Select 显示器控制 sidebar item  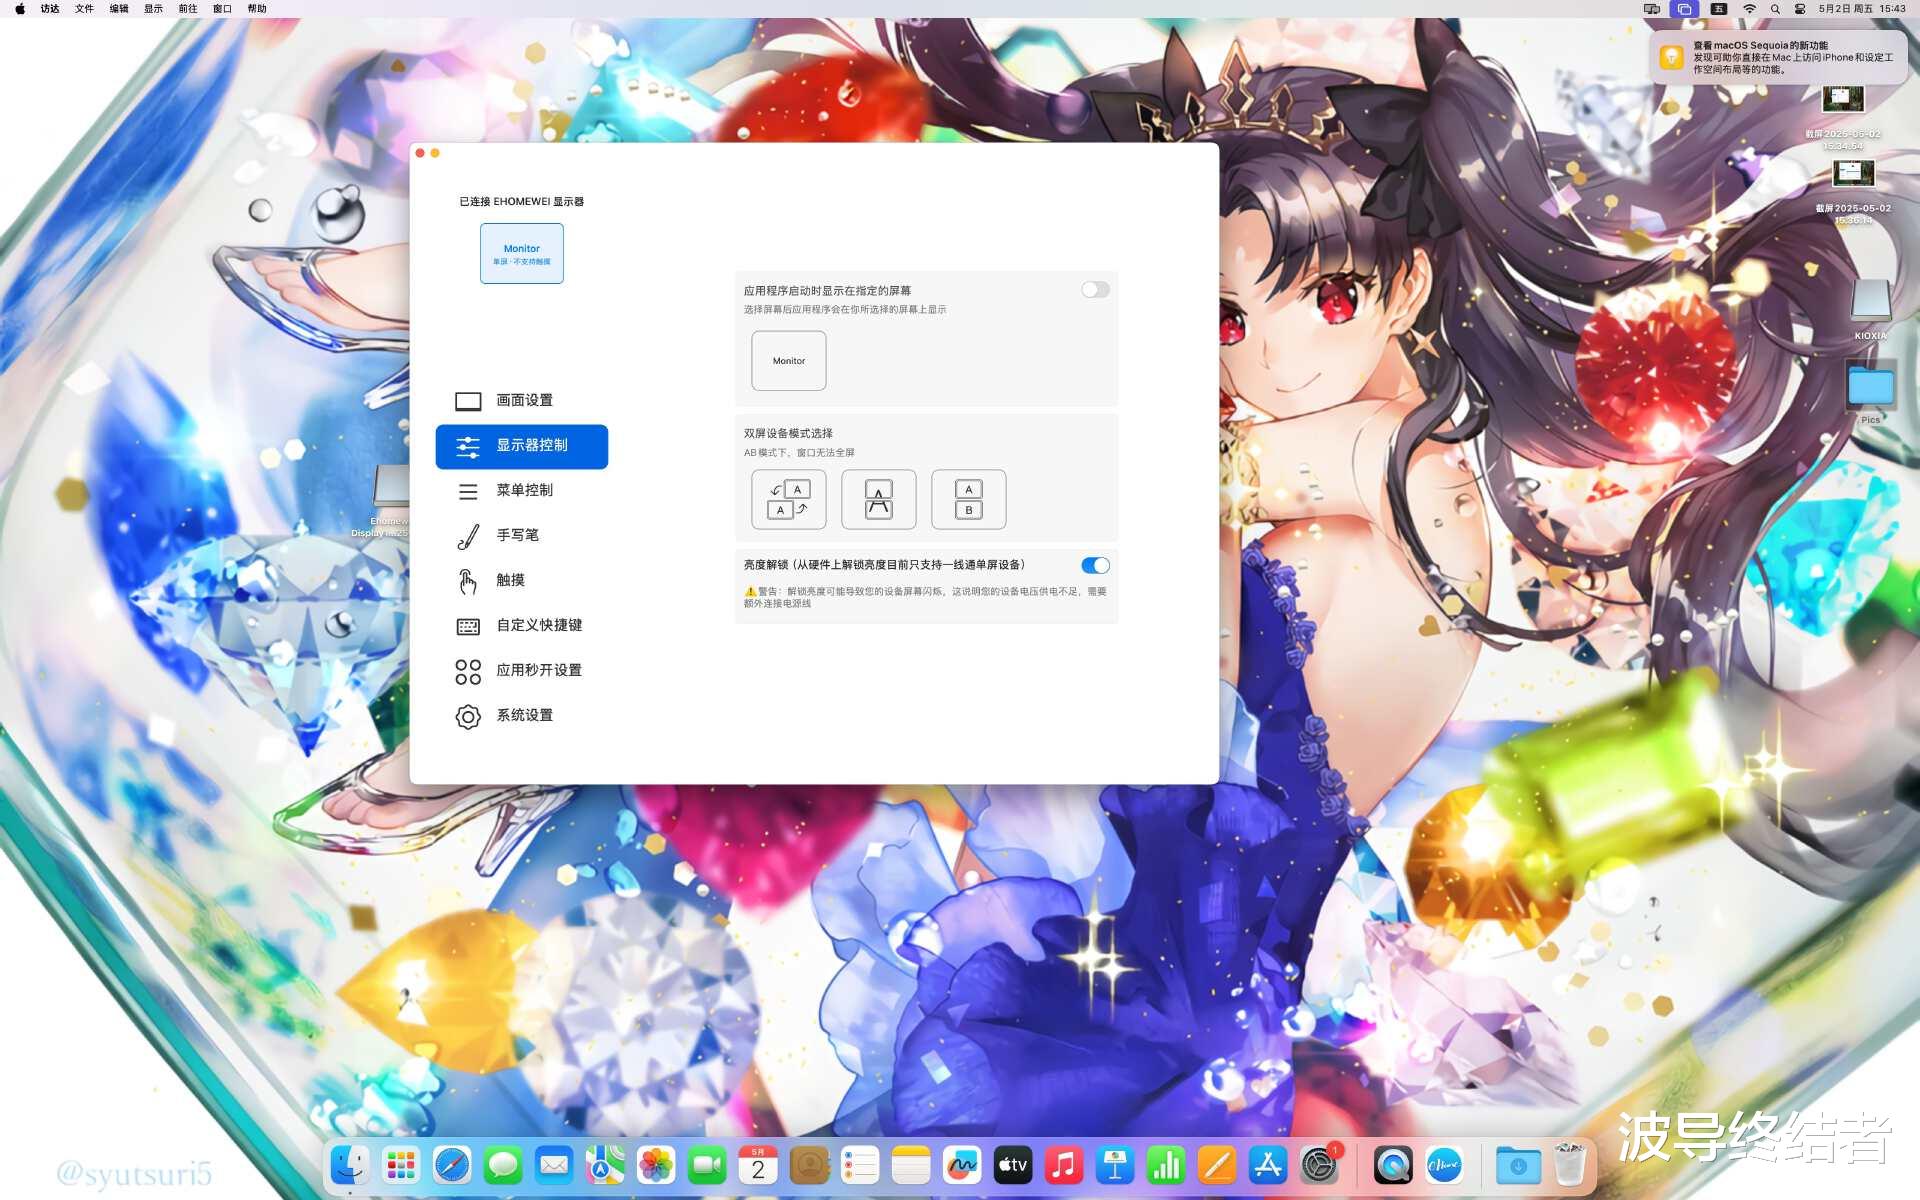(x=521, y=446)
